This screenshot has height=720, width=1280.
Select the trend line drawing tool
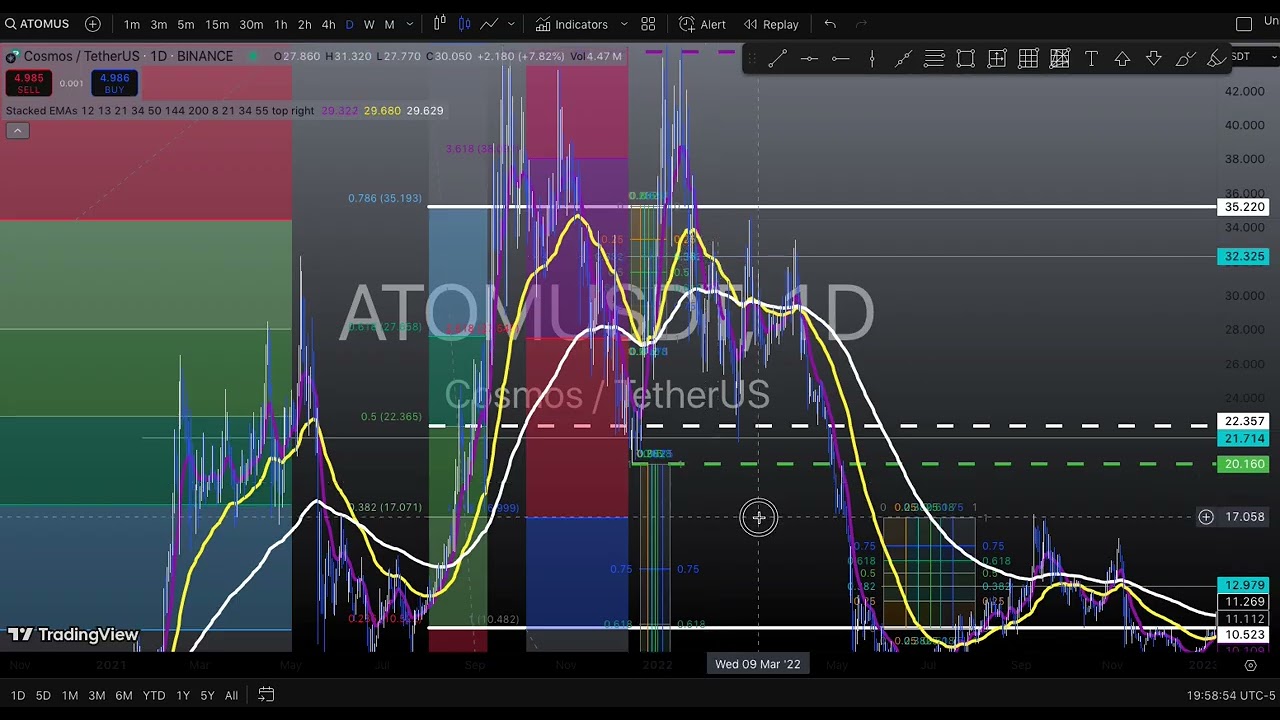click(x=777, y=59)
